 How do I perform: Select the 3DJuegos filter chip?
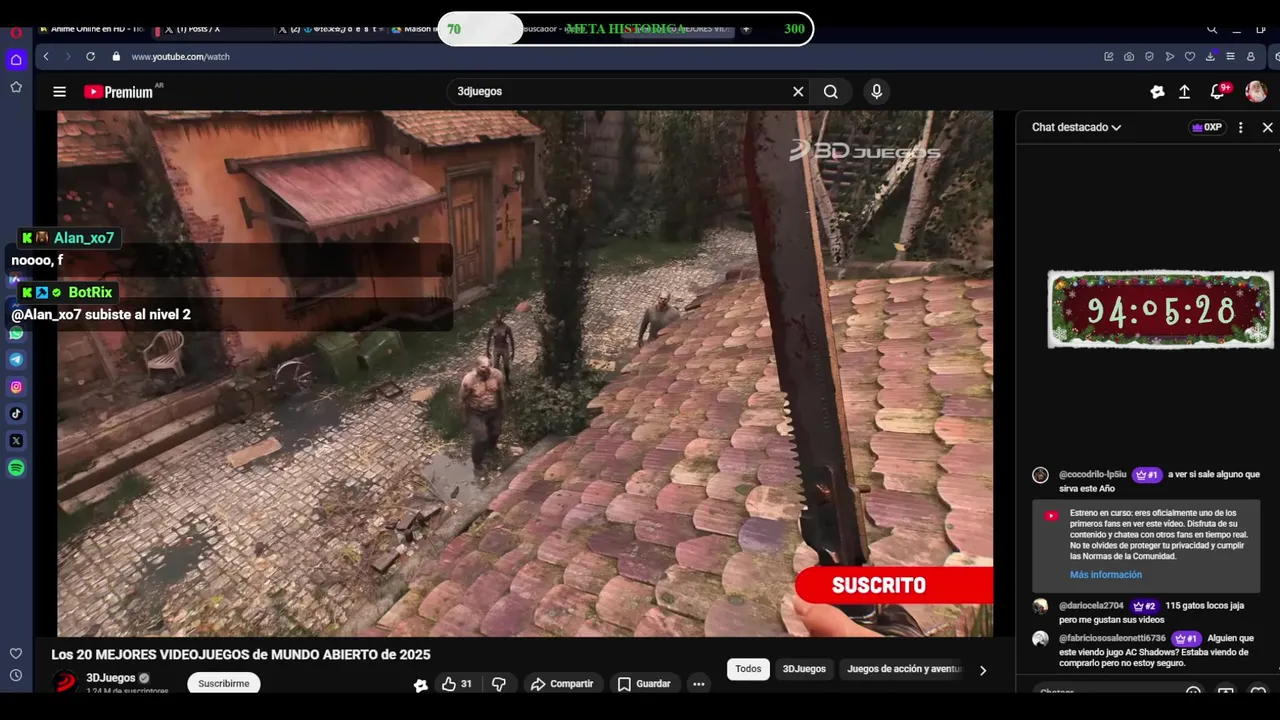[804, 669]
